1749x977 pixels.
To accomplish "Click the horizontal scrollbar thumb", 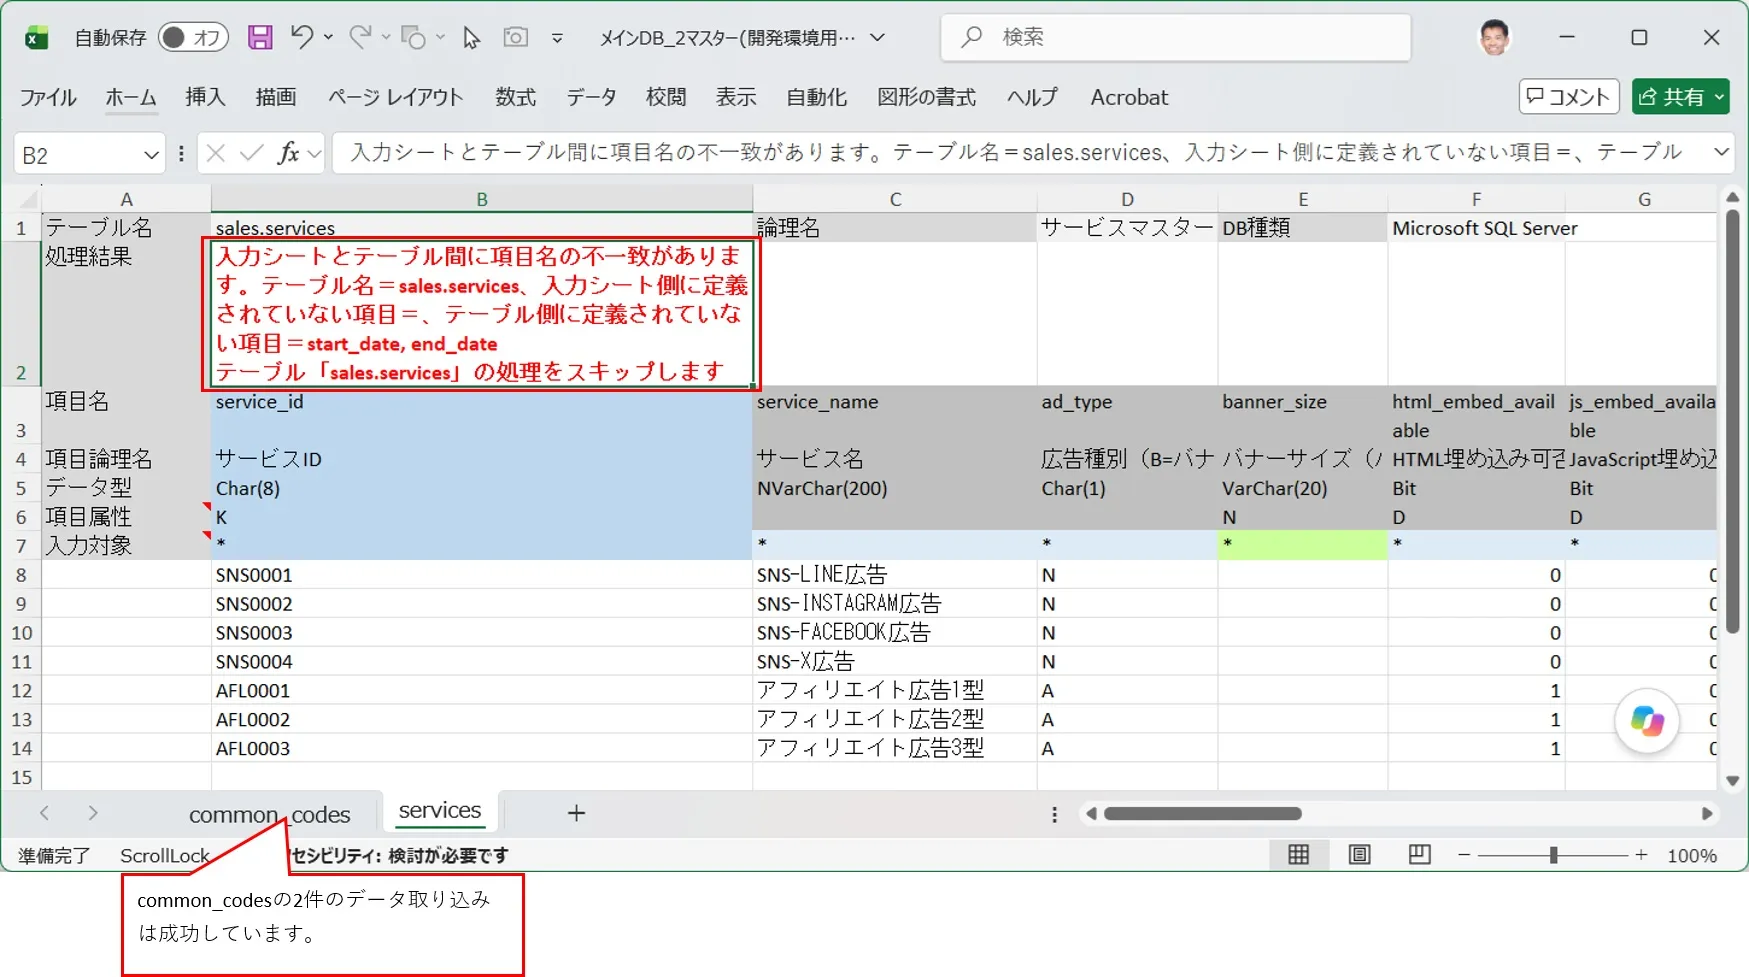I will pyautogui.click(x=1202, y=814).
